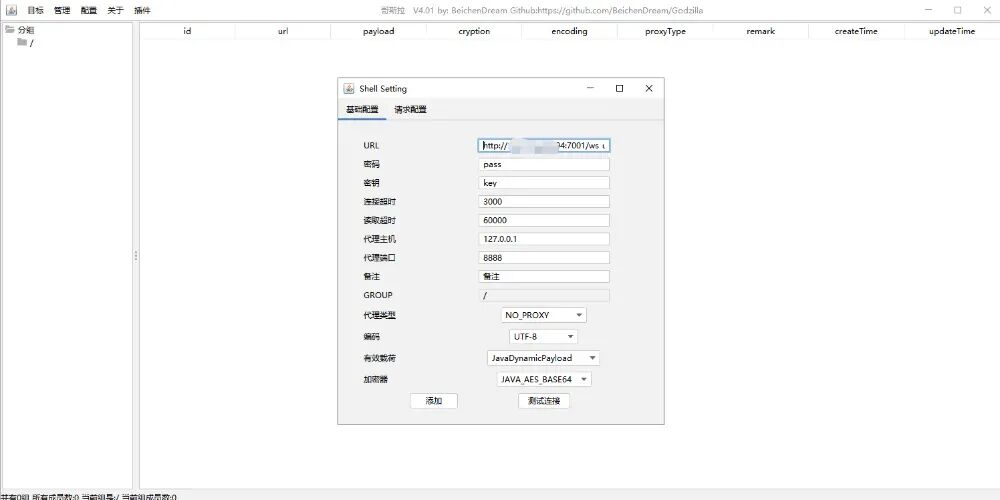Open the 目标 menu
Screen dimensions: 1000x500
coord(36,10)
